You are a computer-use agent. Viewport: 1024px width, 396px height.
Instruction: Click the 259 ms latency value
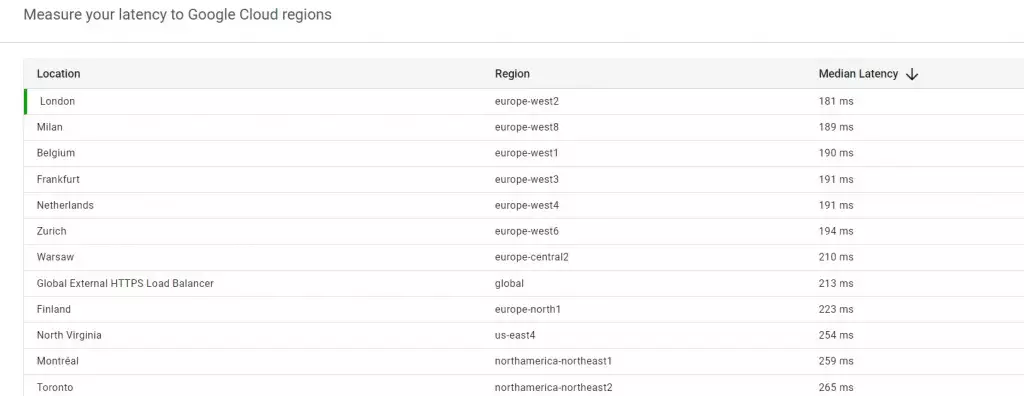click(836, 361)
